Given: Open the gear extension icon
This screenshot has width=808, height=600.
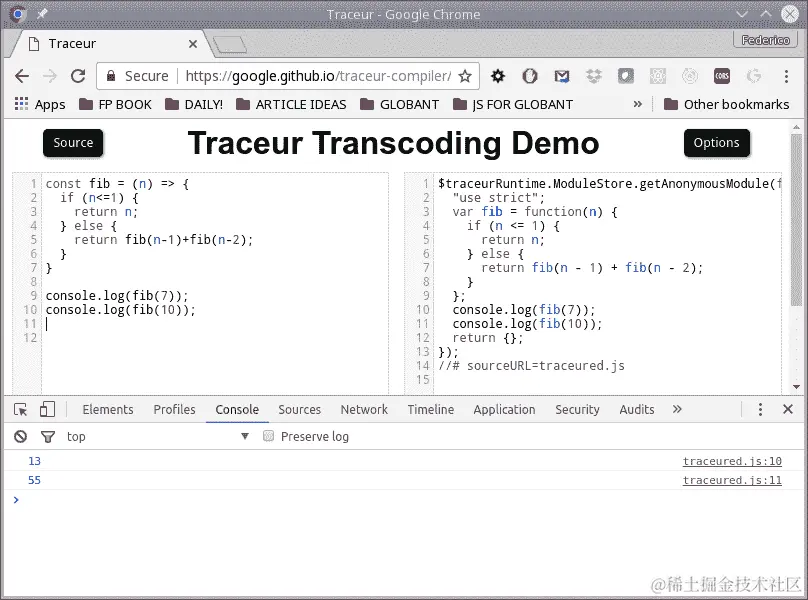Looking at the screenshot, I should tap(498, 76).
